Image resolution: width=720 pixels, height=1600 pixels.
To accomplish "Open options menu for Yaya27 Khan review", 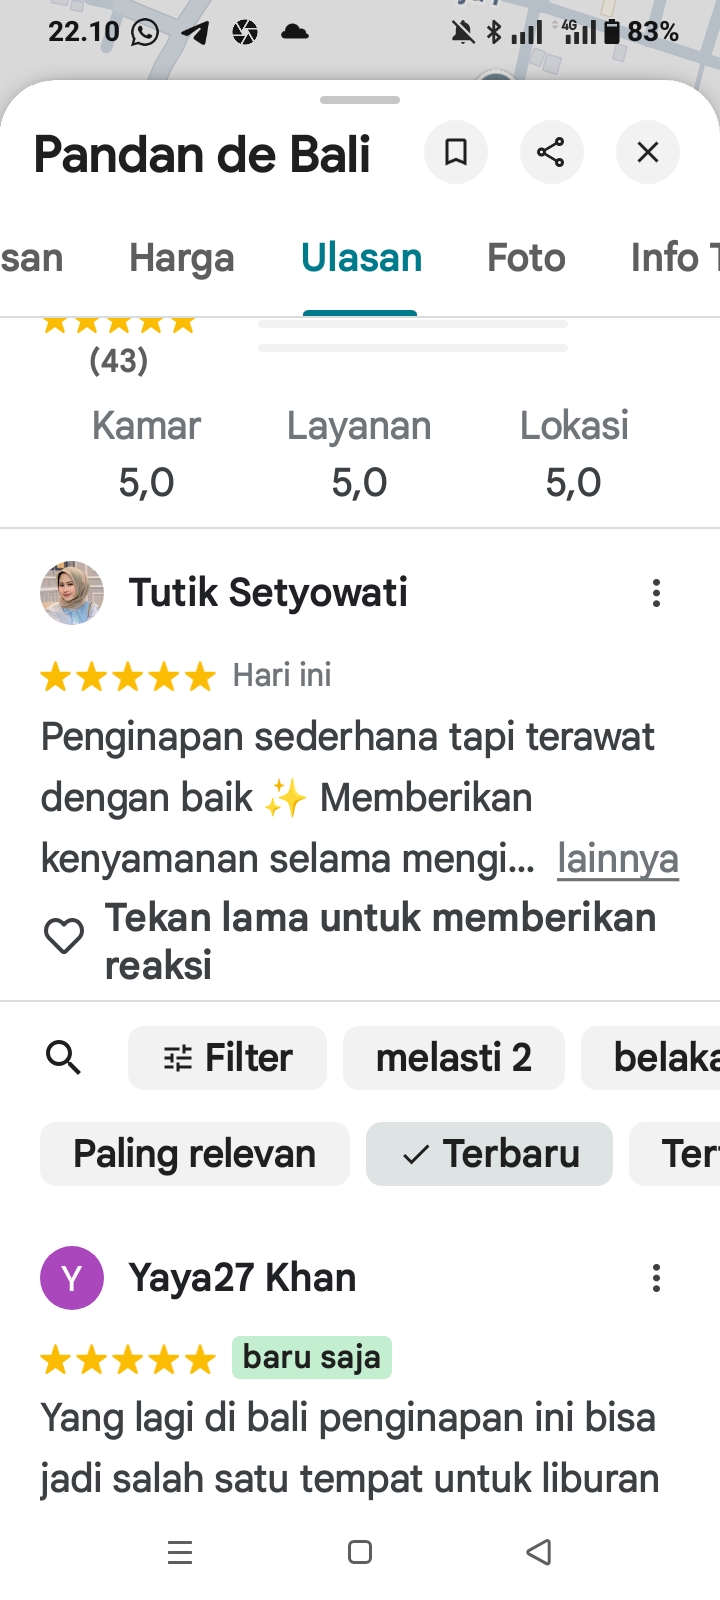I will coord(656,1278).
